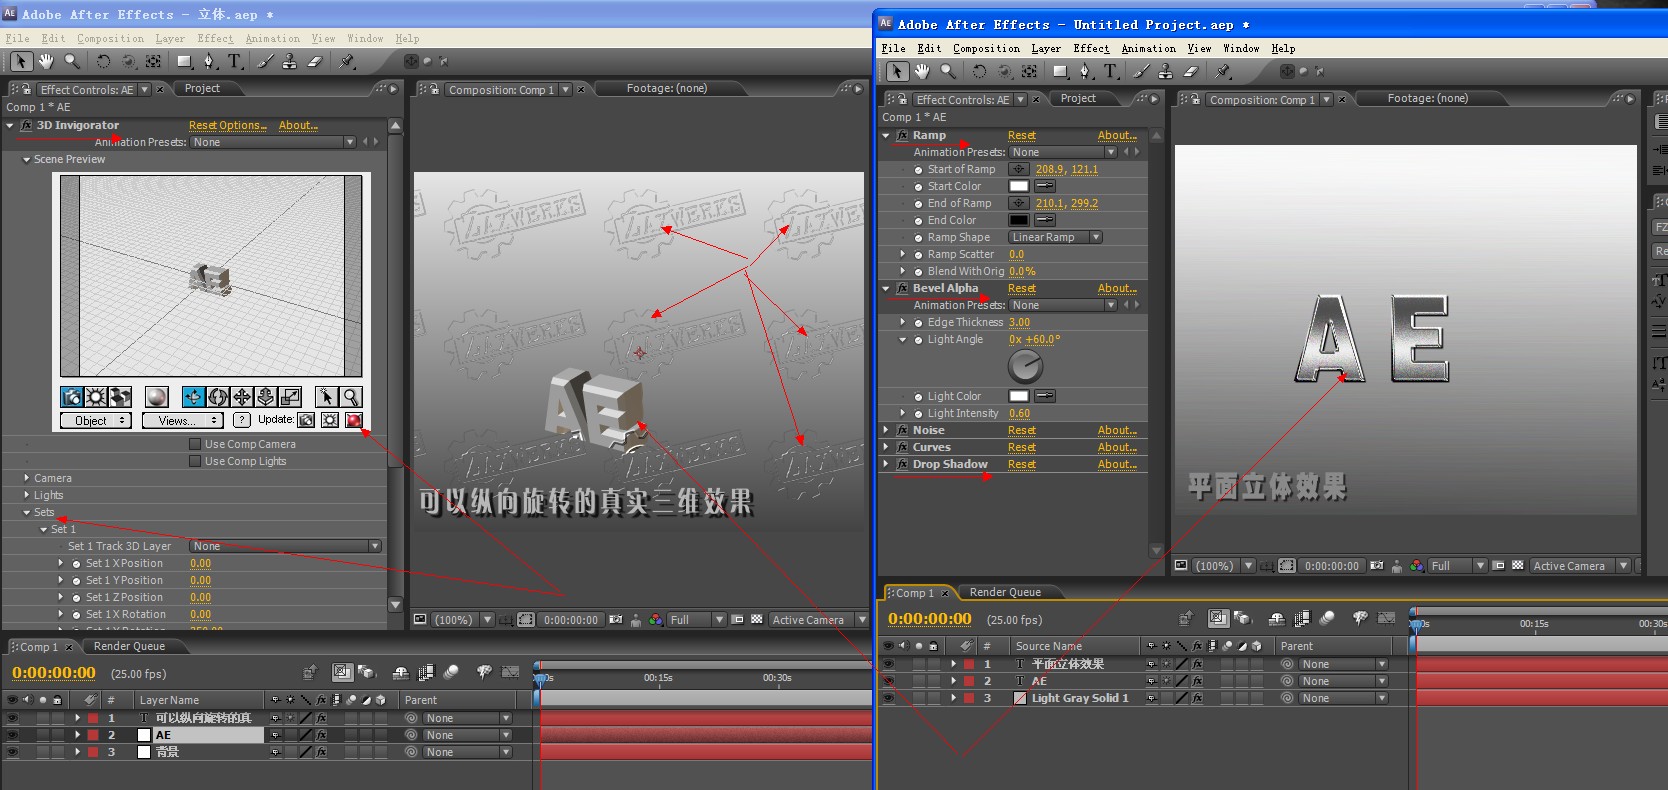Hide Light Gray Solid 1 layer visibility
The width and height of the screenshot is (1668, 790).
click(887, 698)
